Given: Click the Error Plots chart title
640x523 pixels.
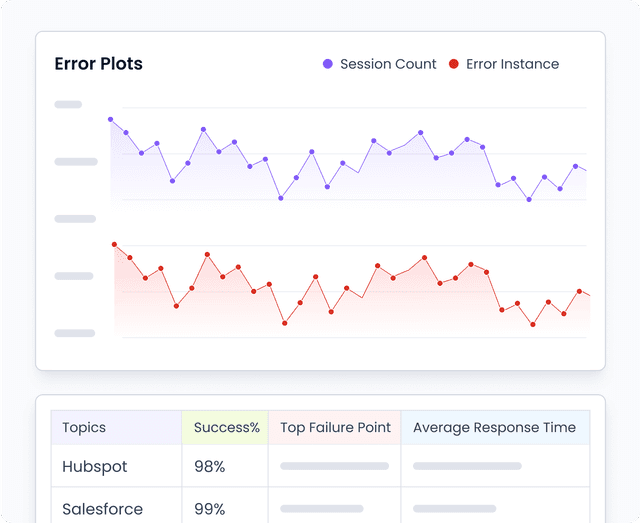Looking at the screenshot, I should pyautogui.click(x=99, y=64).
